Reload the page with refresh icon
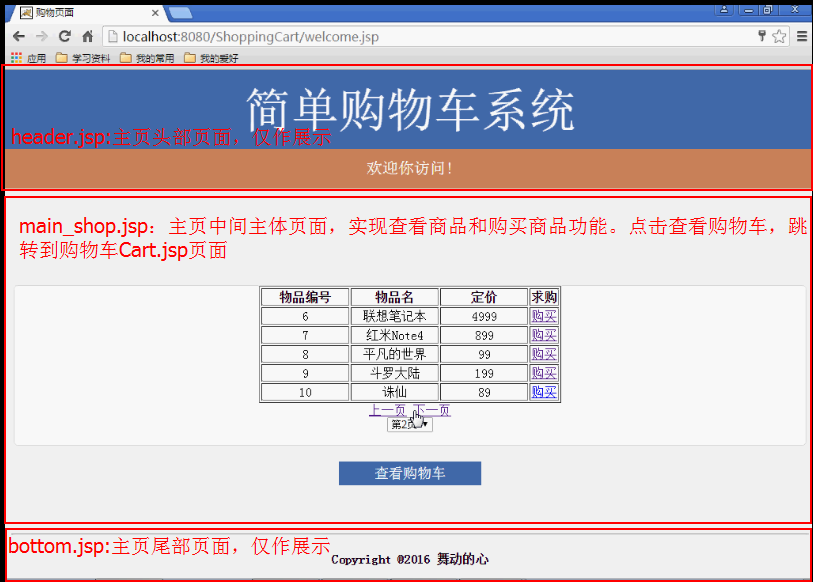This screenshot has width=813, height=582. [x=65, y=36]
